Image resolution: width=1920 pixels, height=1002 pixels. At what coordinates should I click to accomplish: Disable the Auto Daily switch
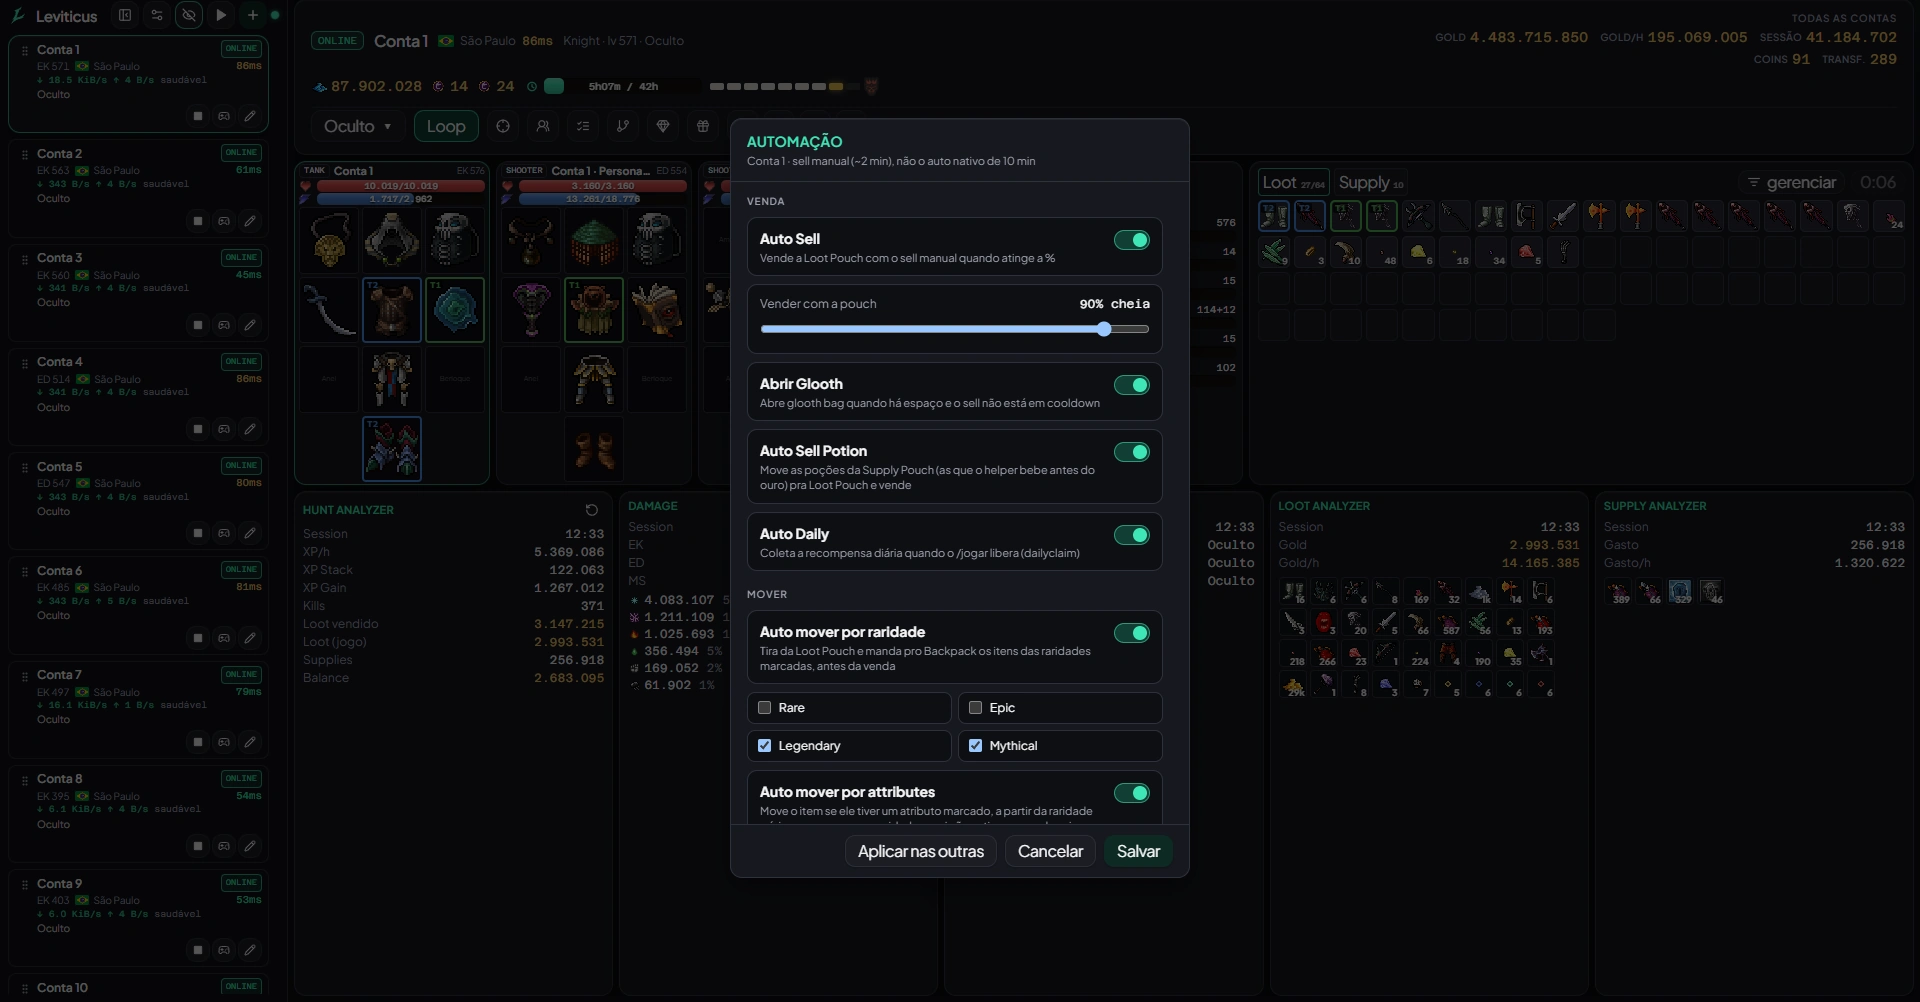click(1132, 535)
